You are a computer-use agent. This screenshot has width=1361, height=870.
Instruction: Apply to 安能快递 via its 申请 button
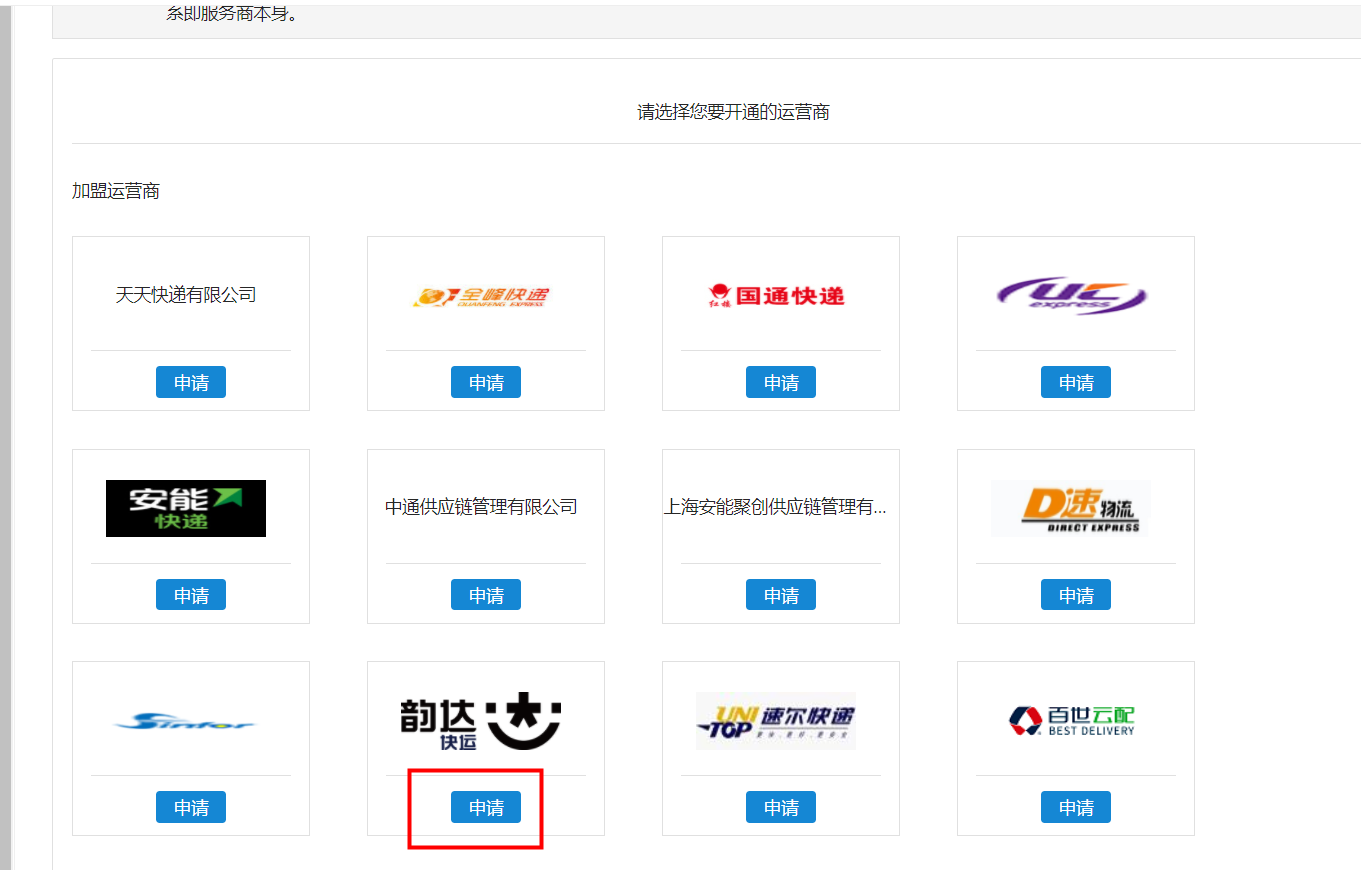(x=191, y=595)
